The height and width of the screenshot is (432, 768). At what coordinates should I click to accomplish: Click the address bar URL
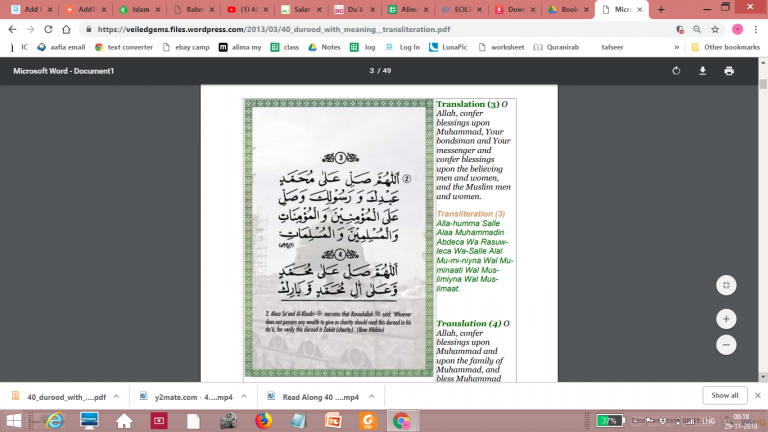(273, 29)
